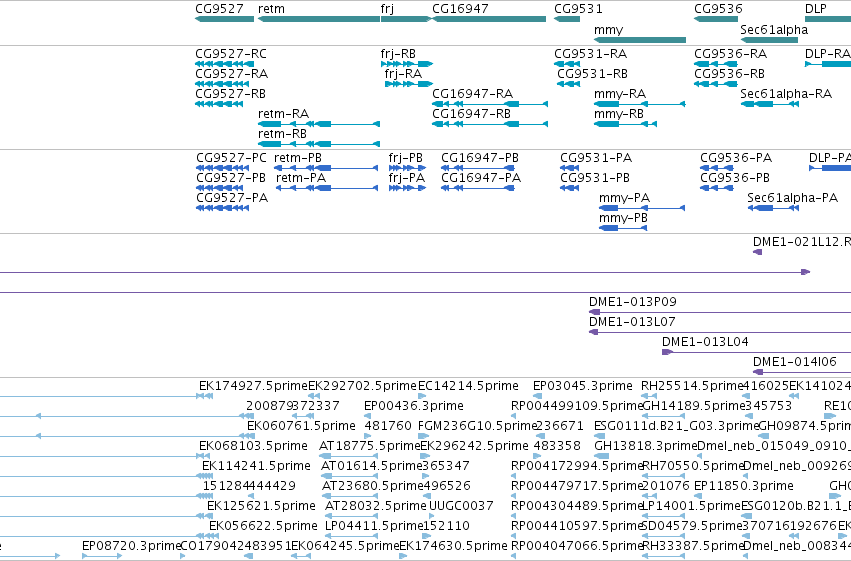Click the frj-RB transcript

point(407,64)
